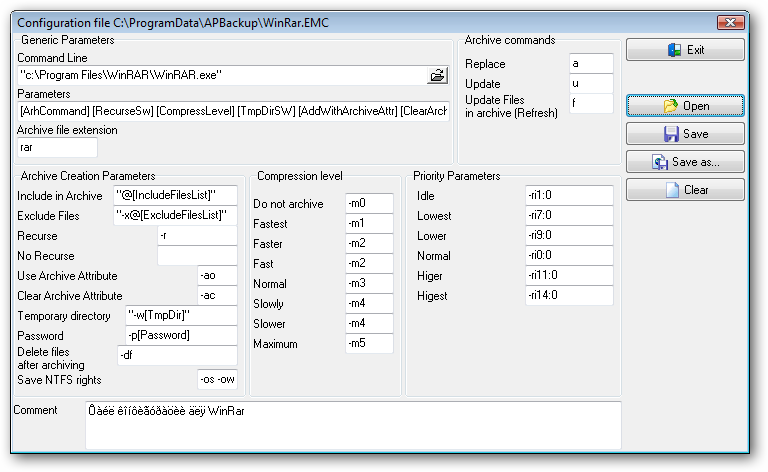
Task: Click the browse folder icon beside Command Line
Action: pyautogui.click(x=437, y=75)
